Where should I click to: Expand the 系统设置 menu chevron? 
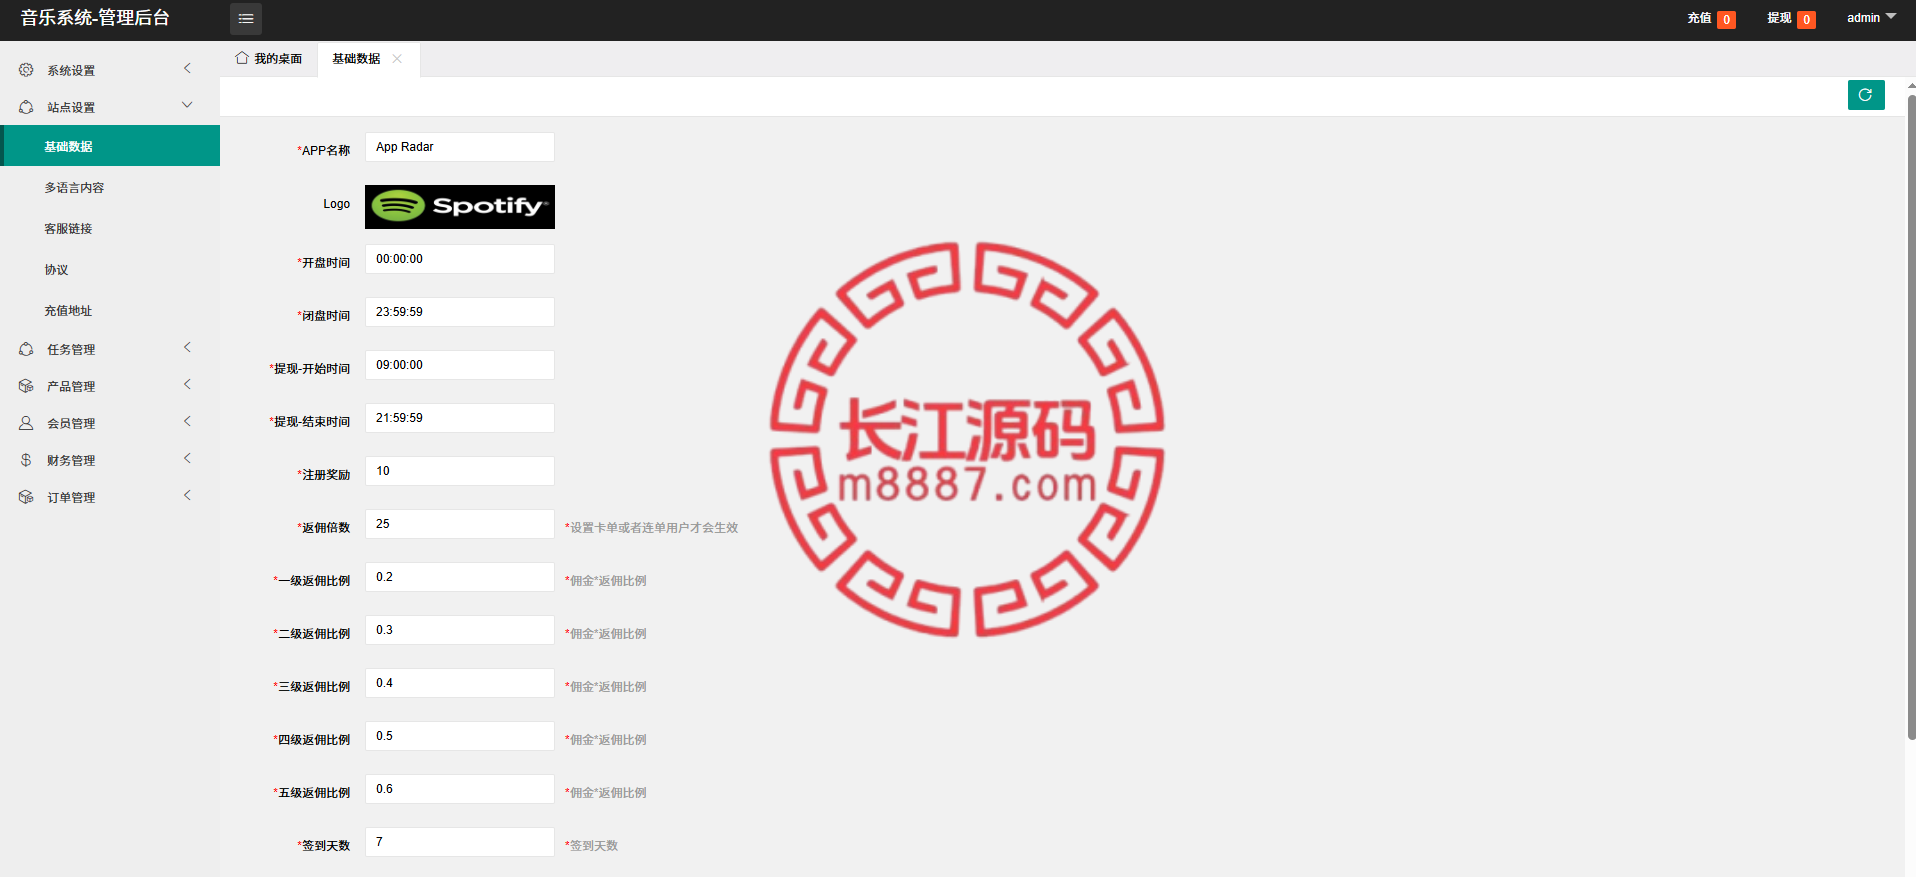coord(187,68)
